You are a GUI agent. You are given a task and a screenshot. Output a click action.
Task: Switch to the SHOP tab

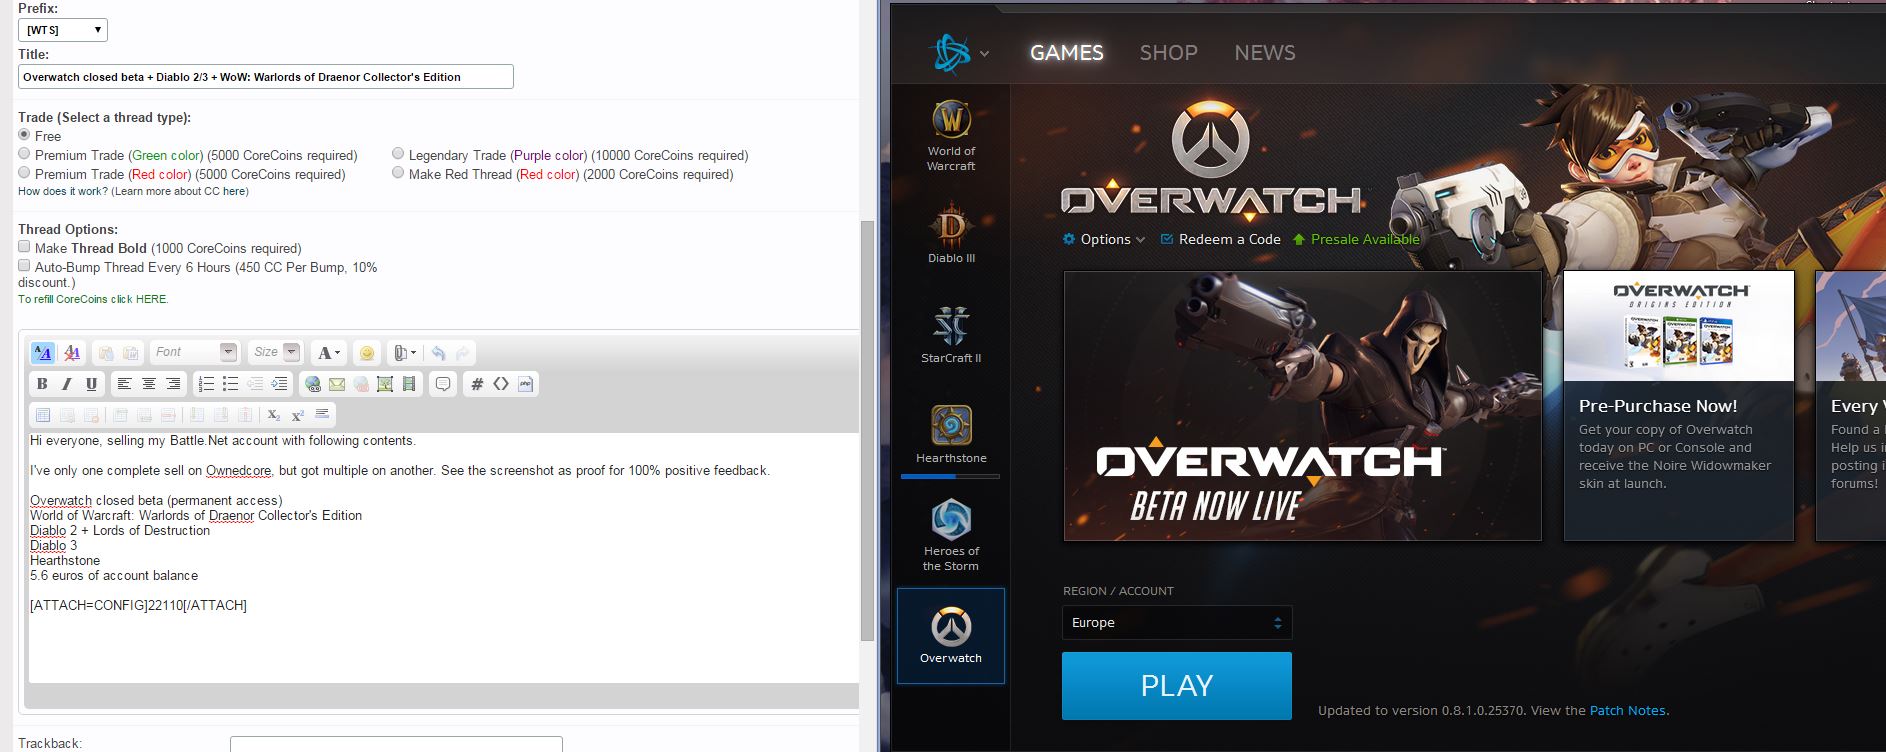1169,53
